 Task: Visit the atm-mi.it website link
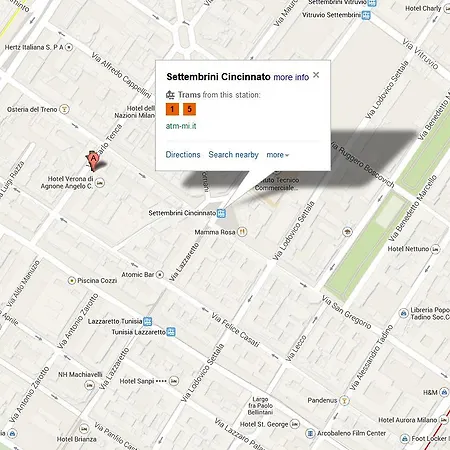pos(181,126)
